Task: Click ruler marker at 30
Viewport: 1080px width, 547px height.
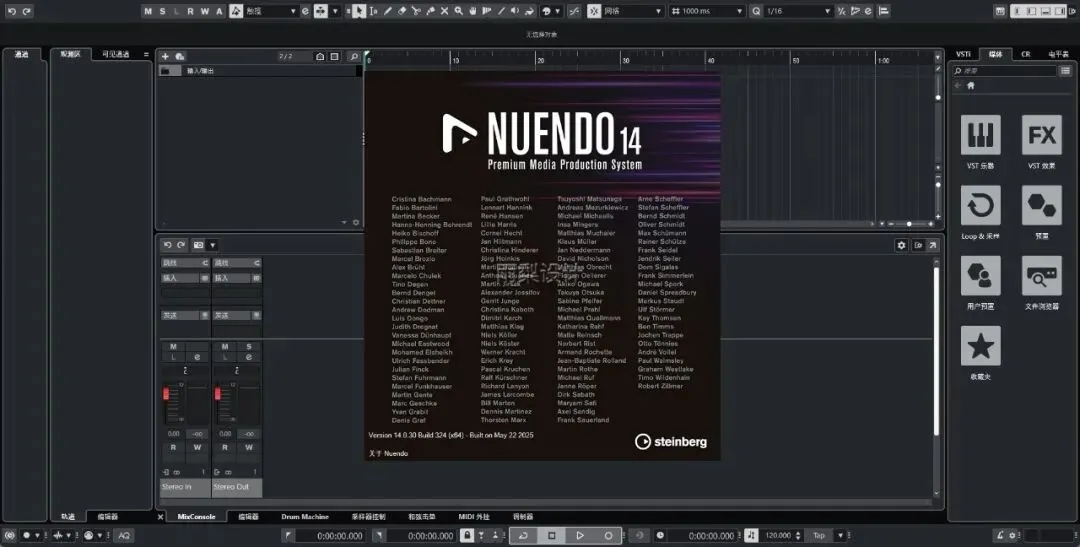Action: (x=625, y=61)
